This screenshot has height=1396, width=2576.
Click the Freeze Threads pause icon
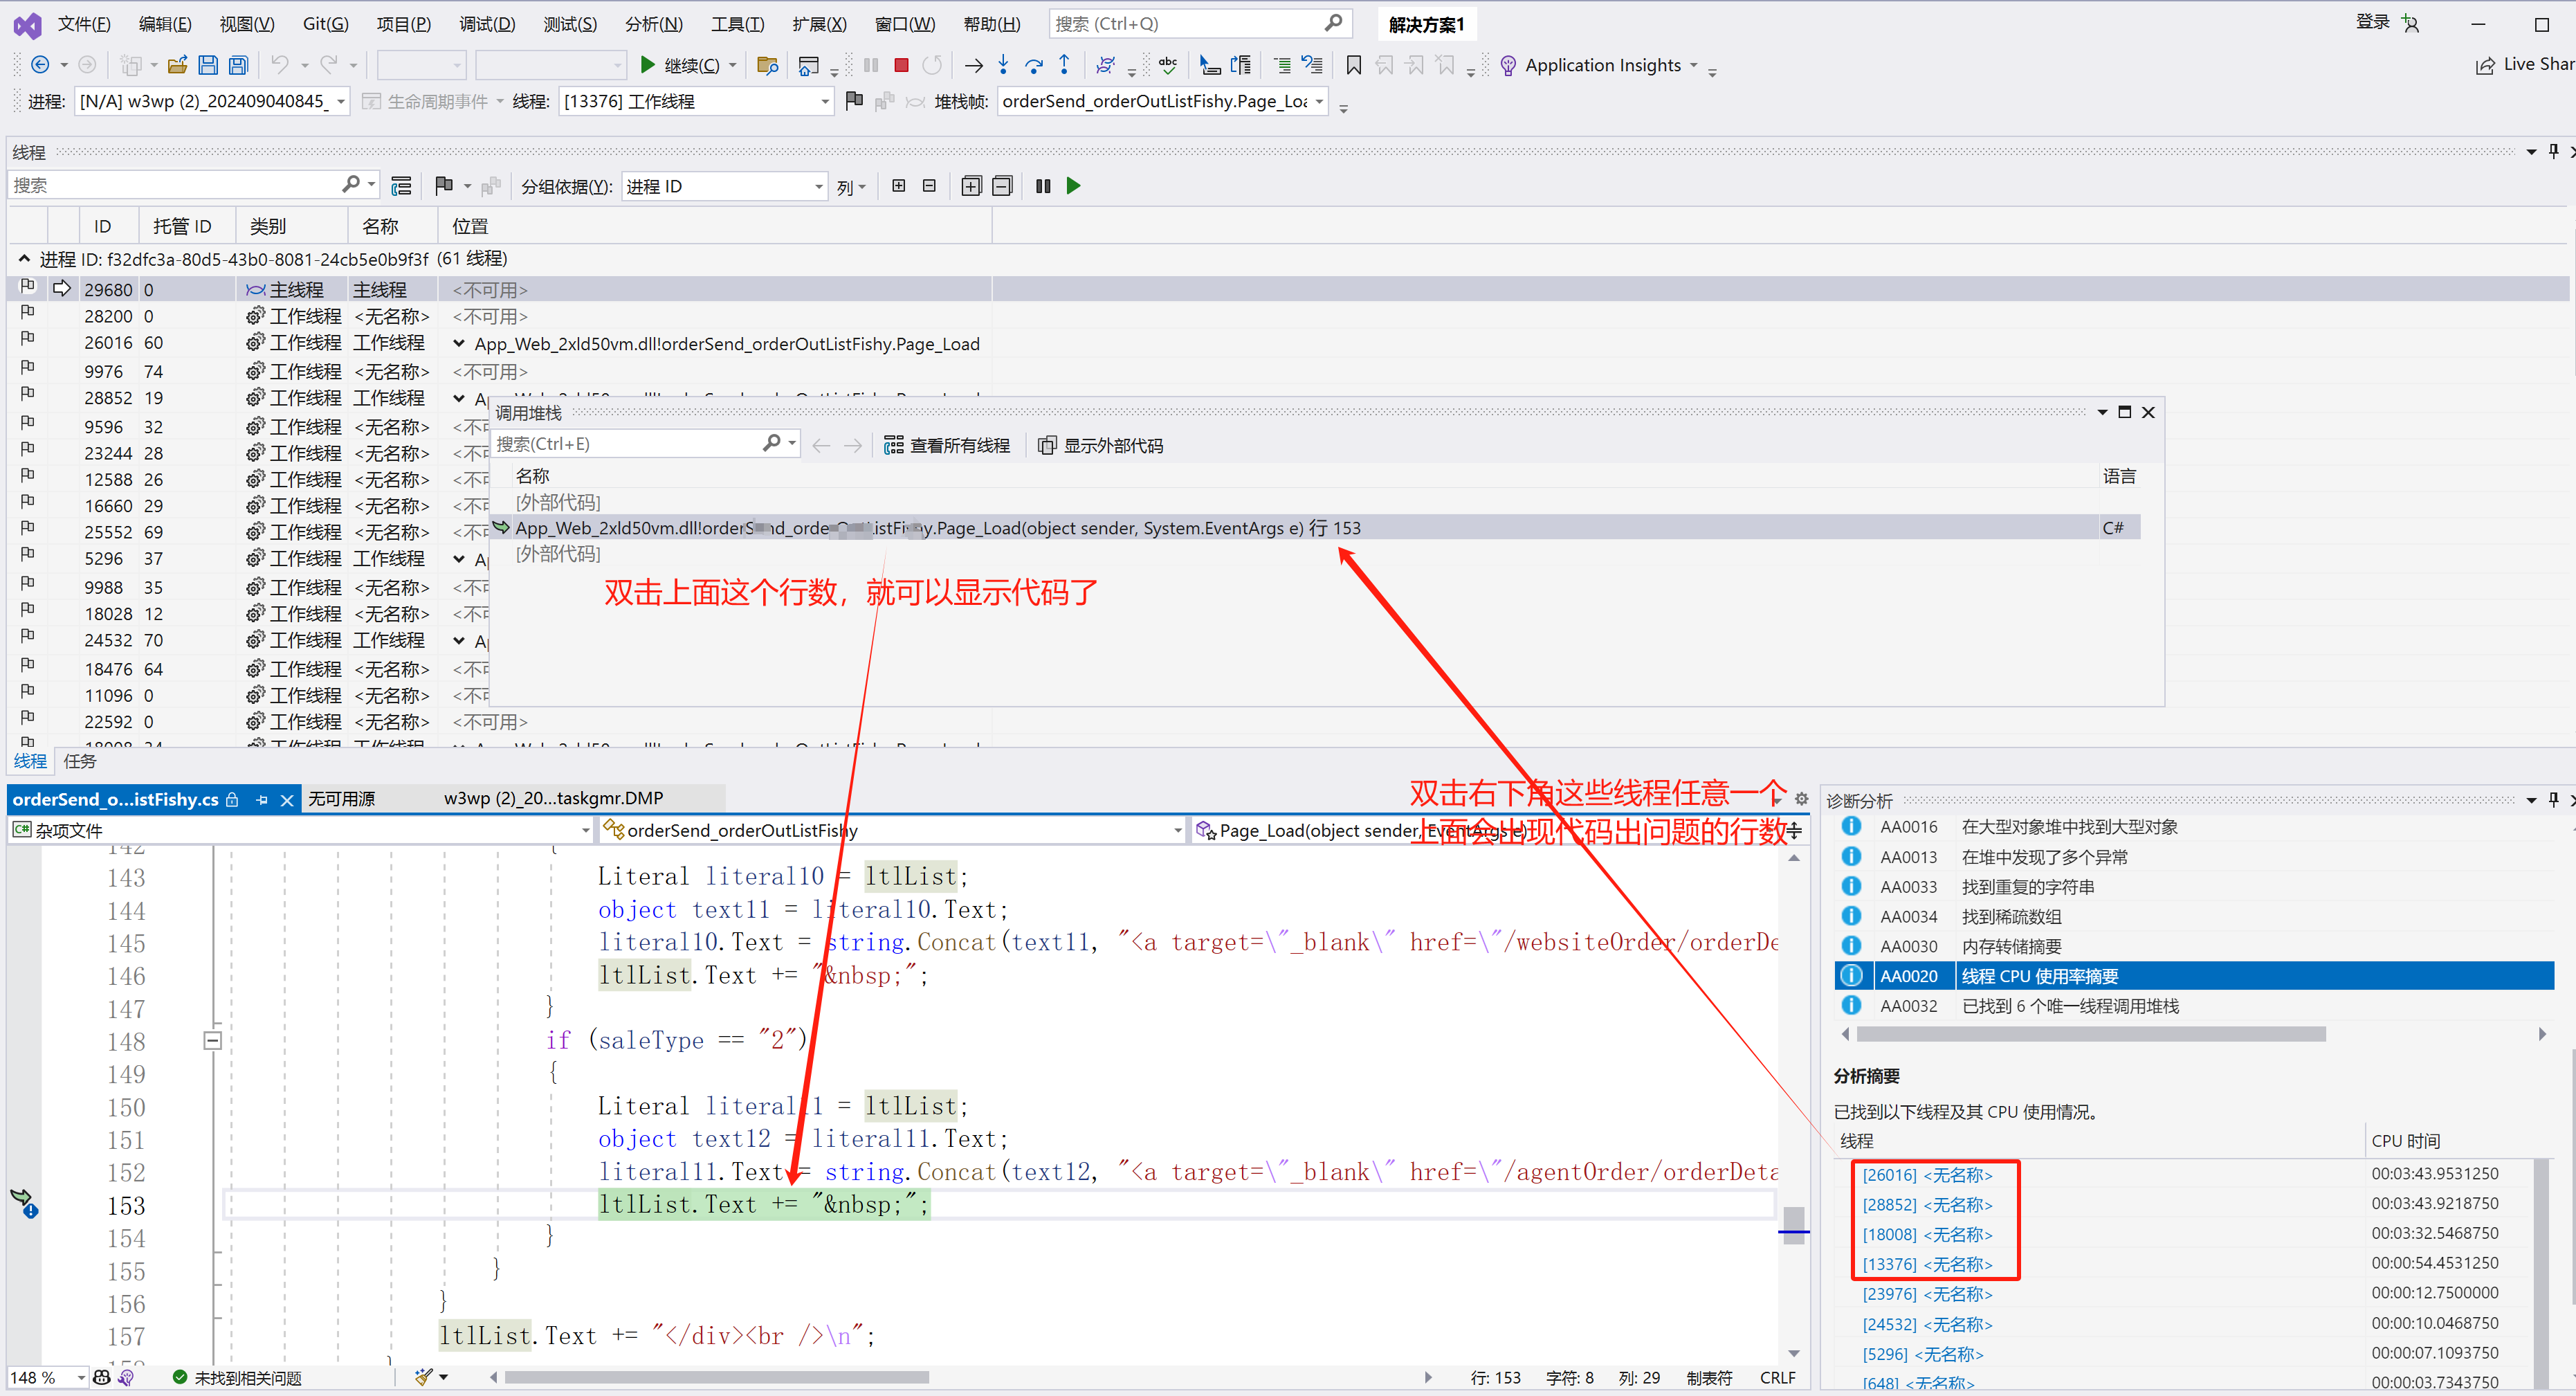point(1043,186)
